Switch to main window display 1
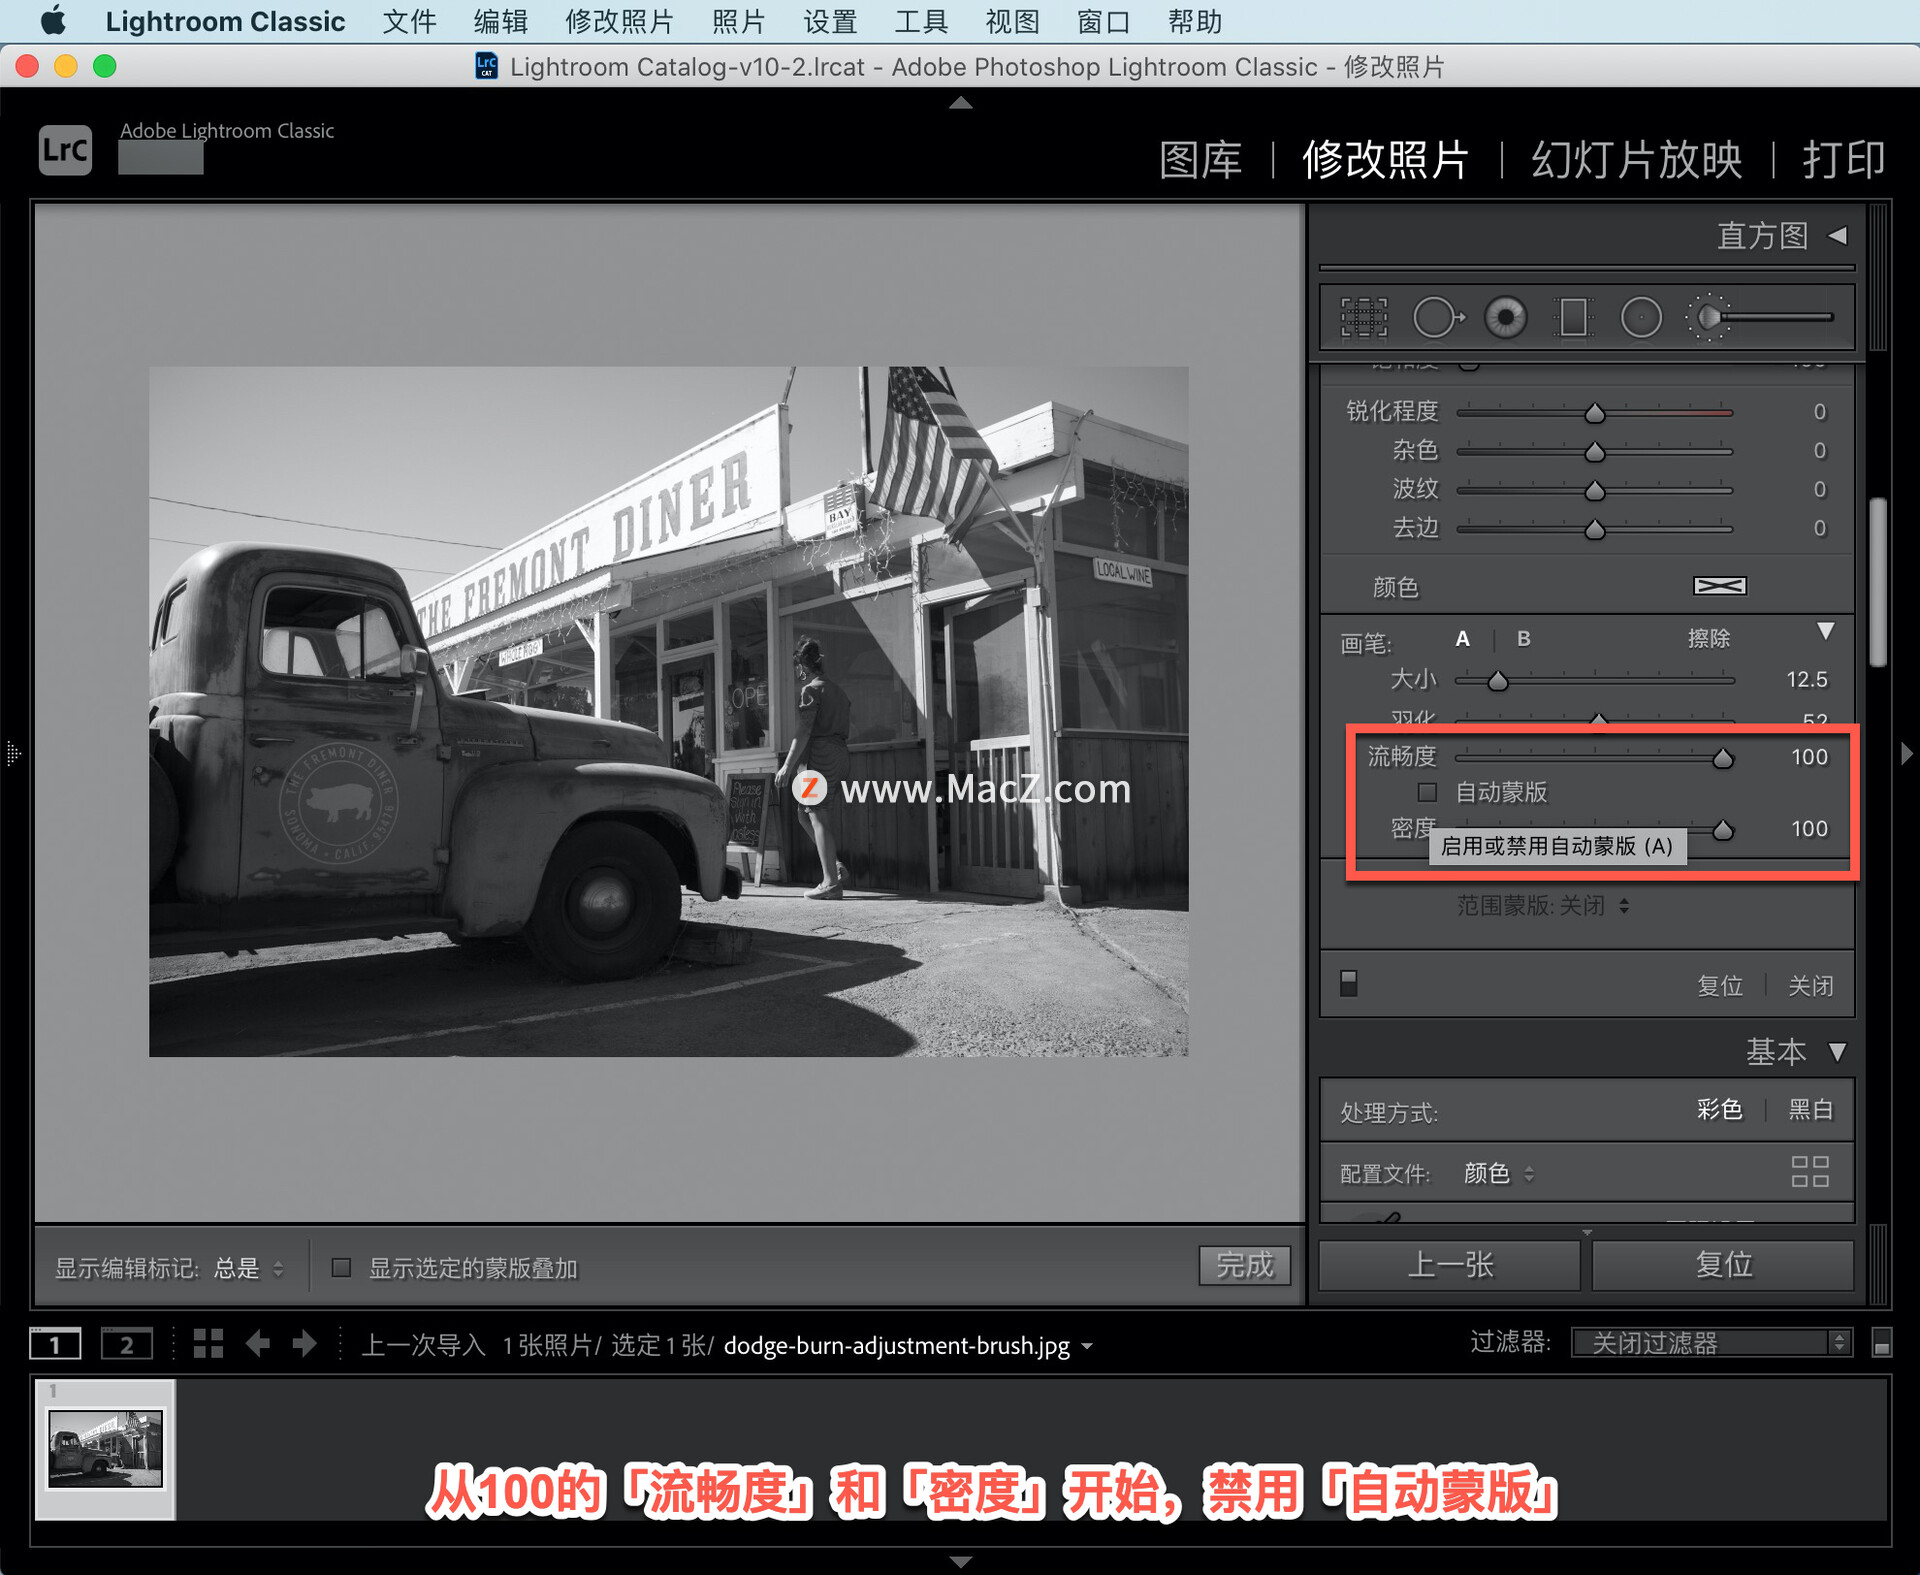 pos(55,1344)
